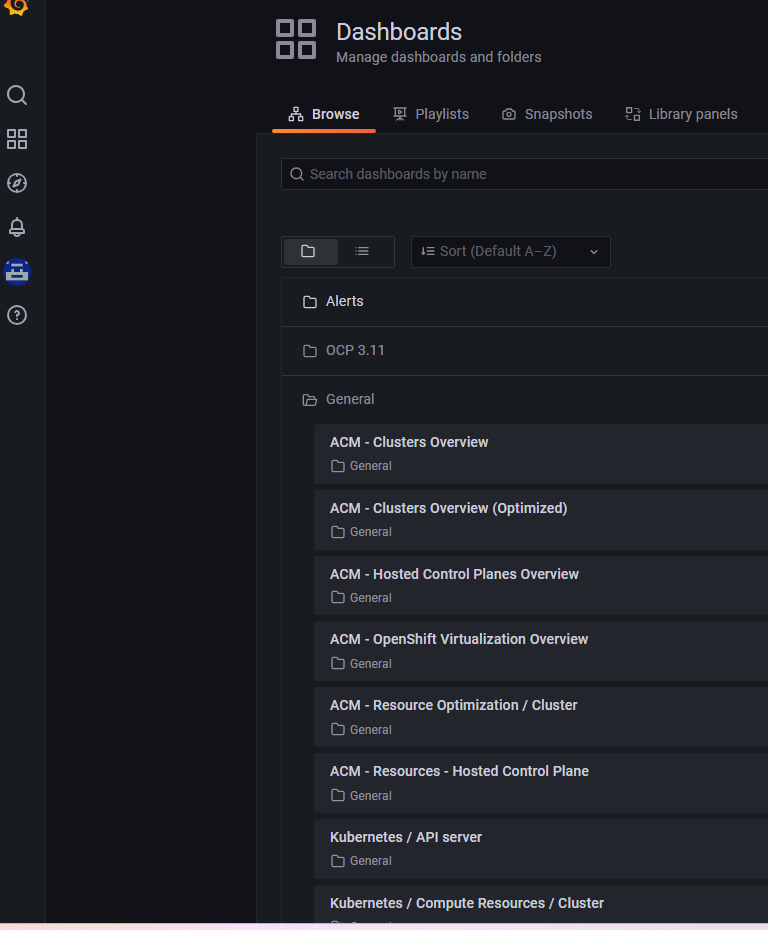
Task: Click the Search dashboards by name field
Action: [524, 174]
